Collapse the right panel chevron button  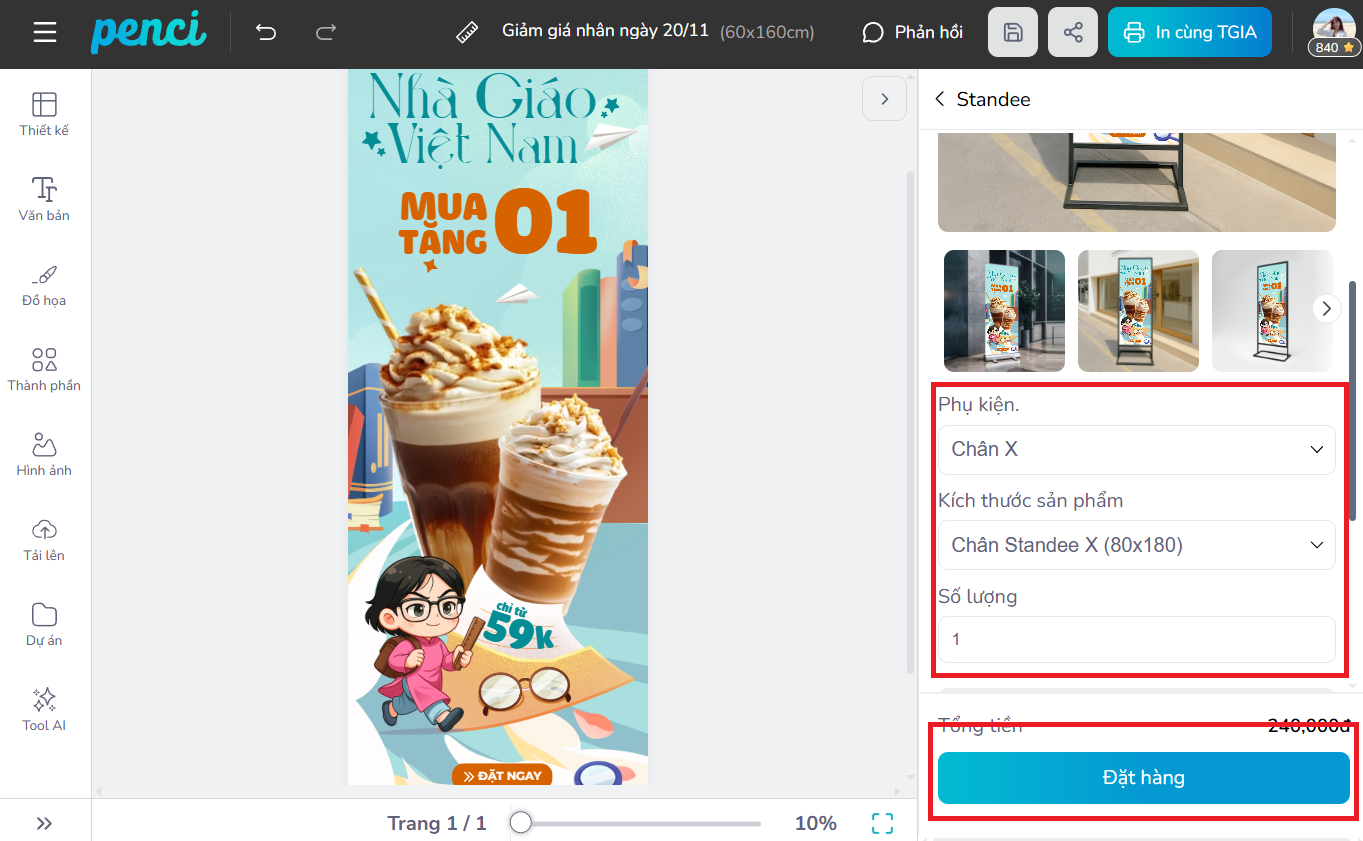point(884,99)
